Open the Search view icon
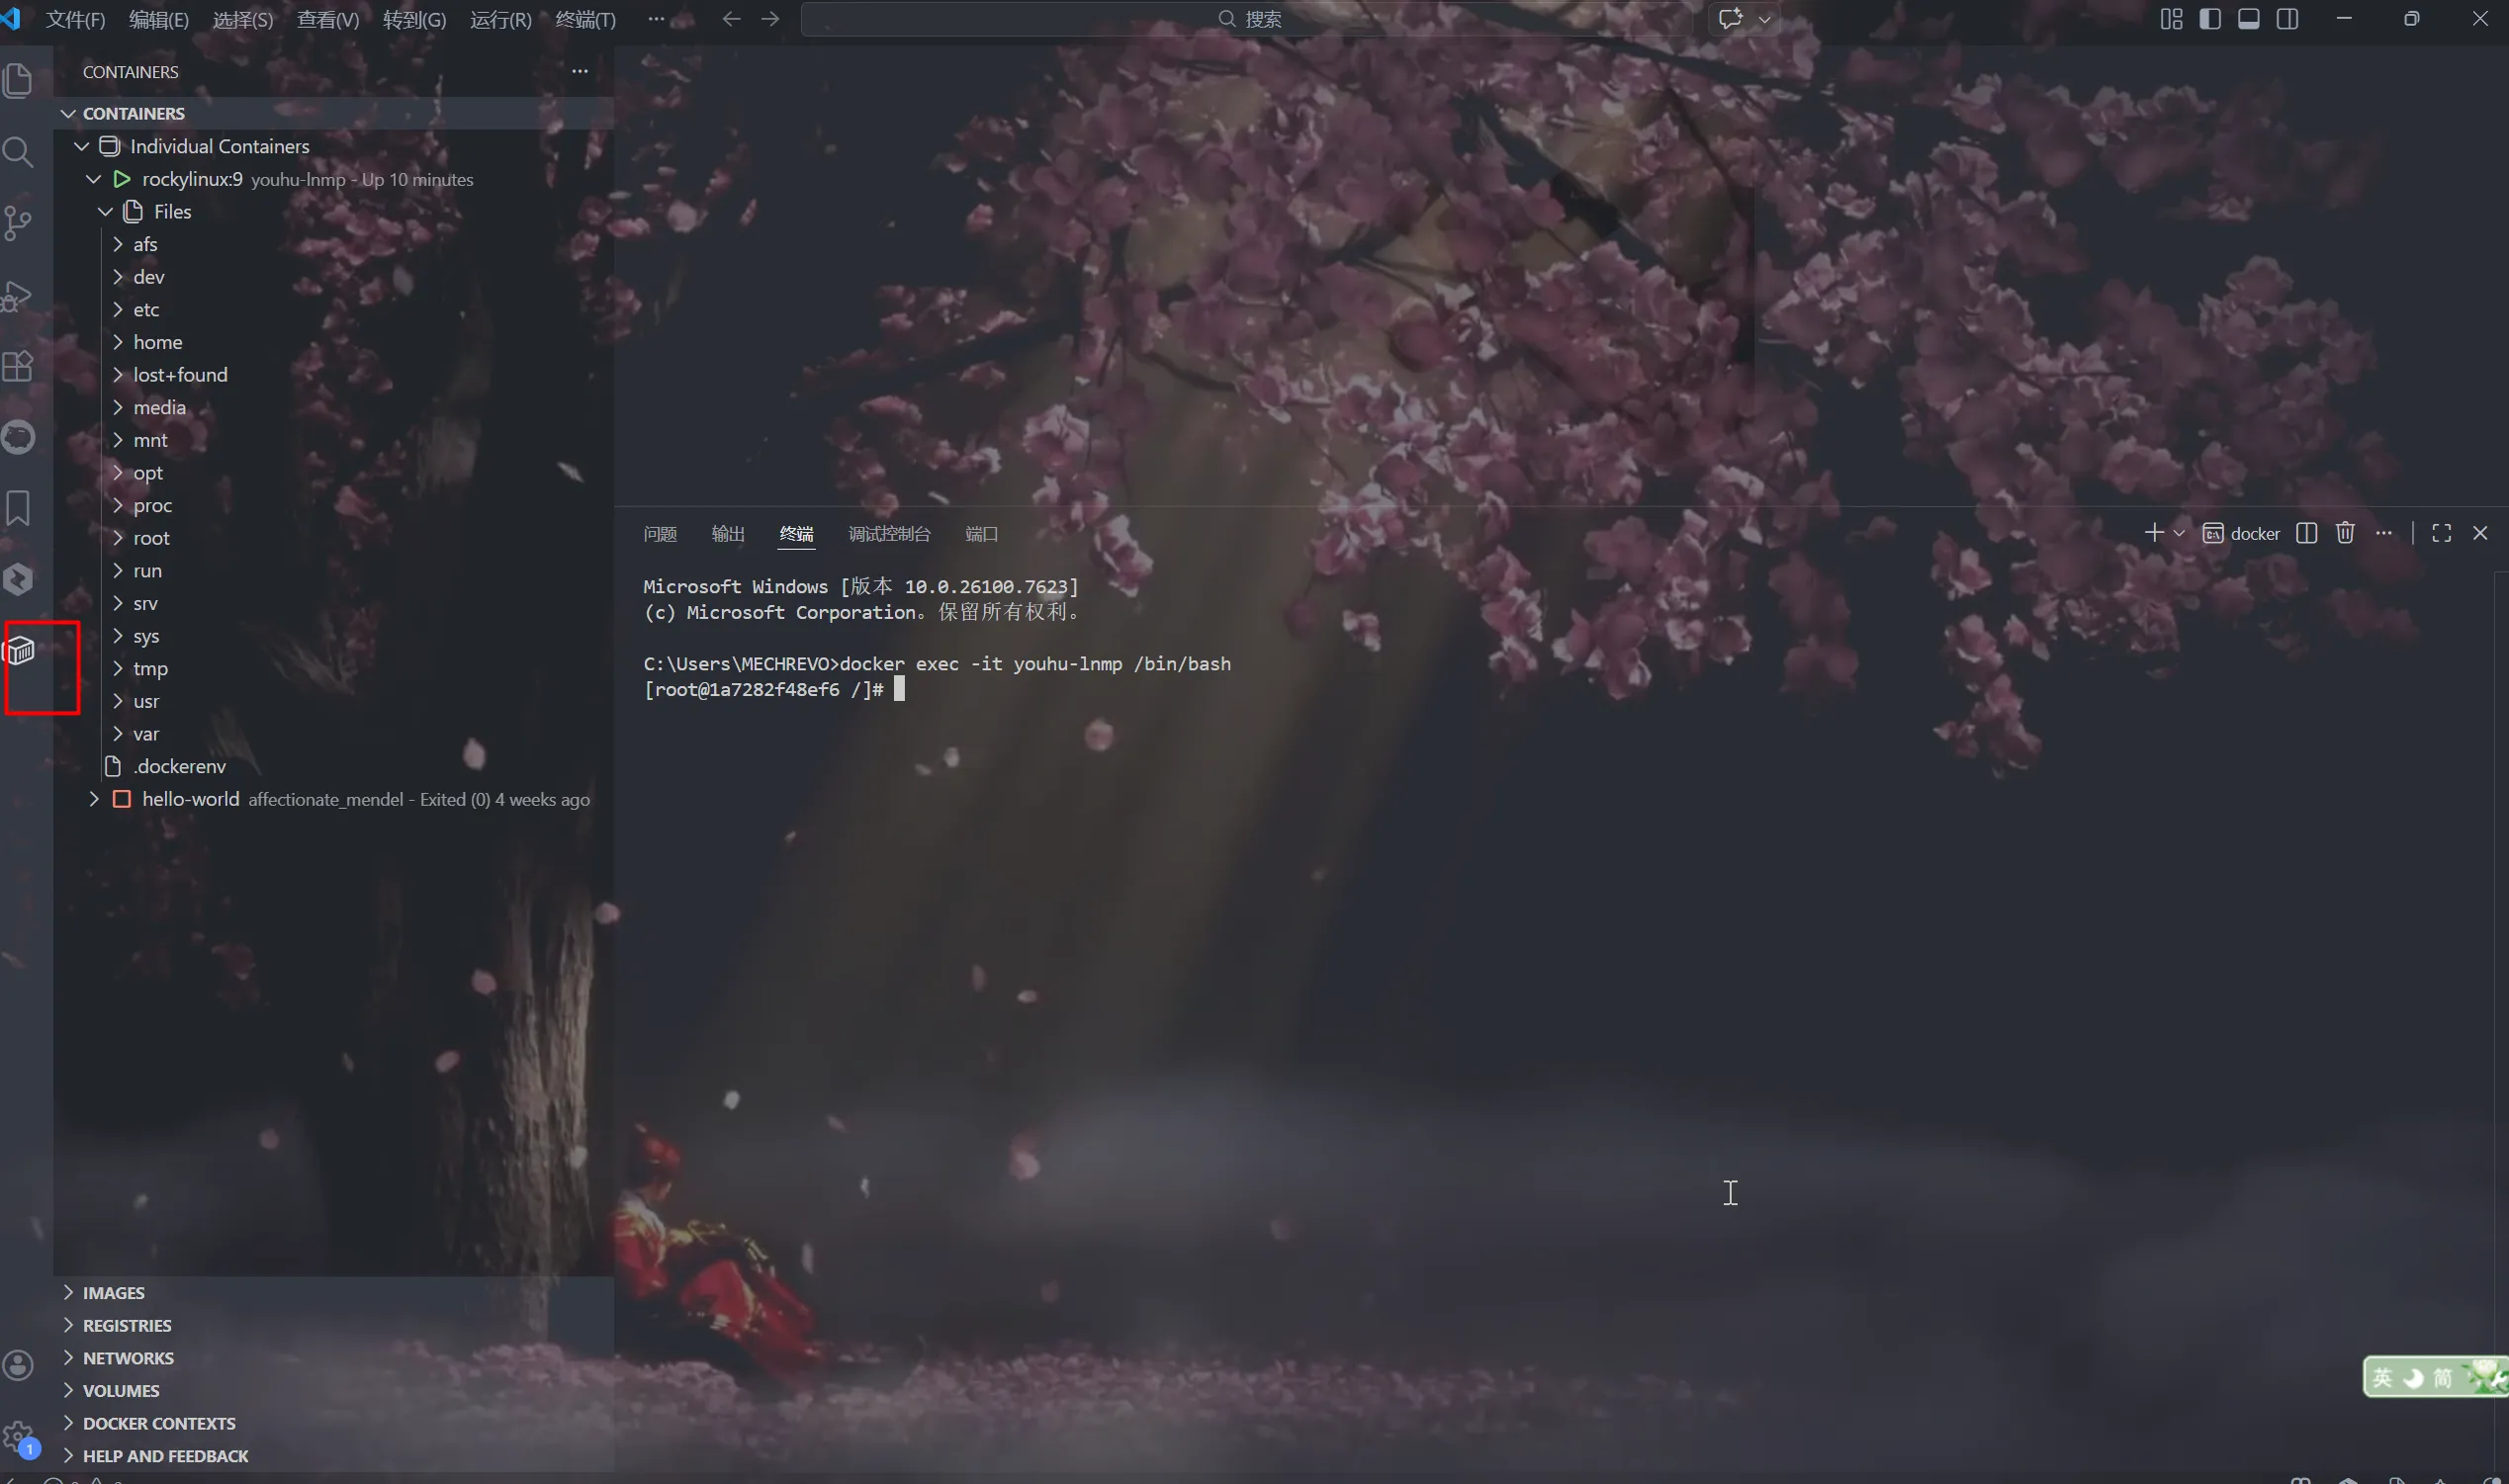This screenshot has width=2509, height=1484. pyautogui.click(x=19, y=152)
